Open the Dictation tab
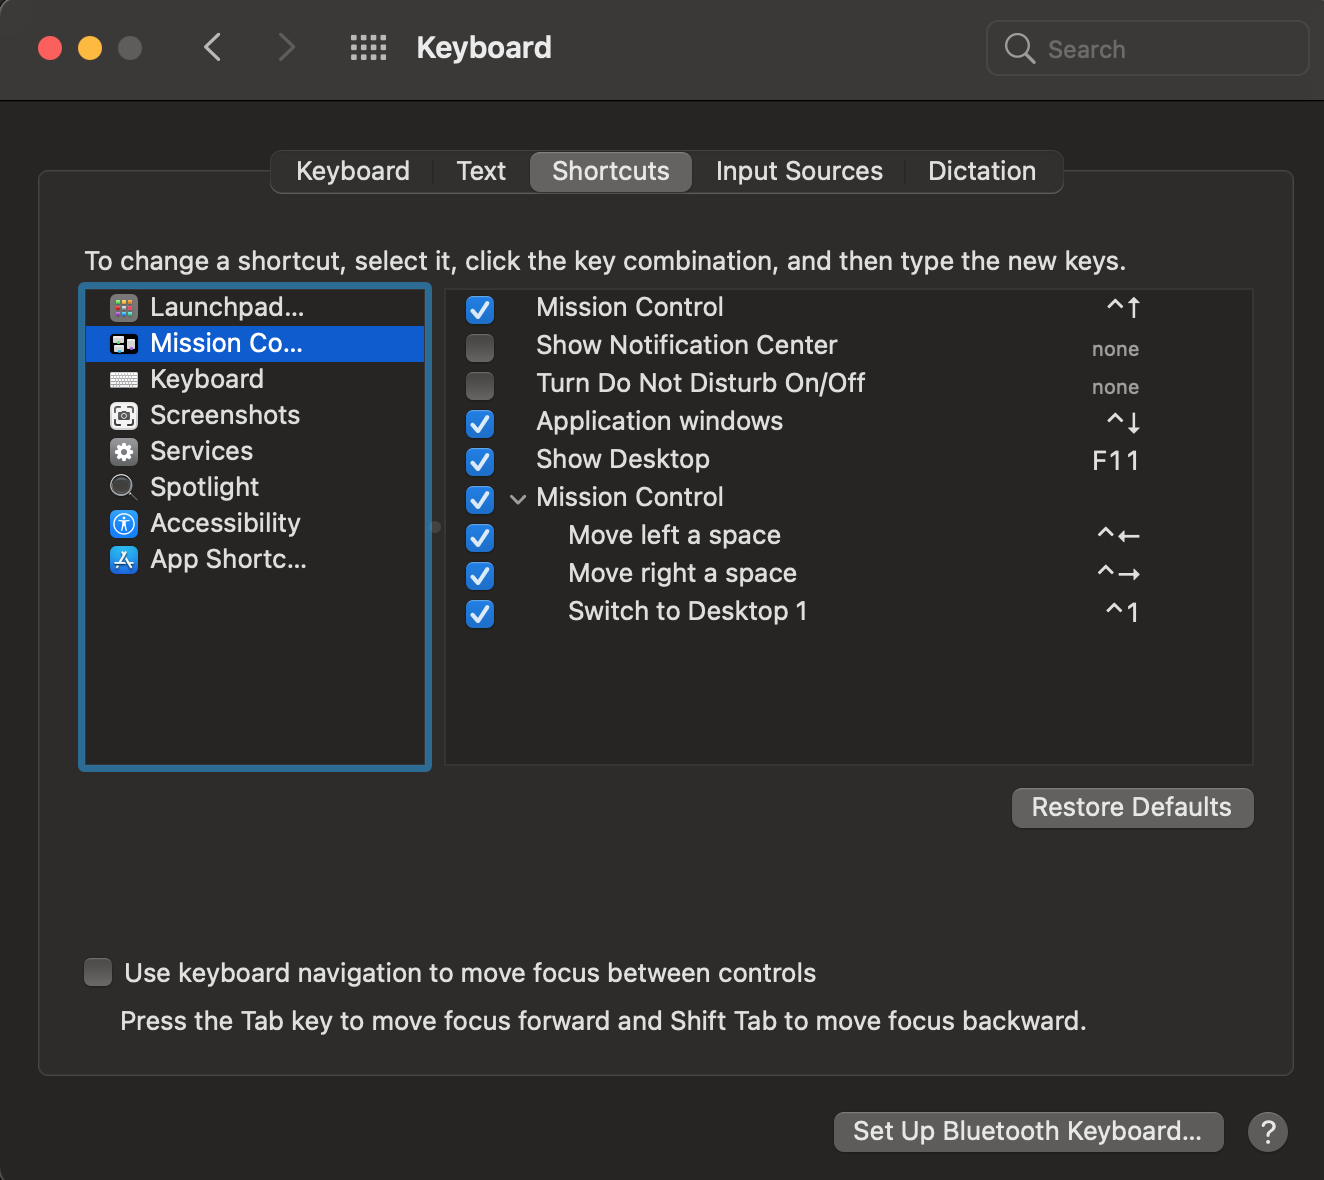Viewport: 1324px width, 1180px height. [981, 172]
